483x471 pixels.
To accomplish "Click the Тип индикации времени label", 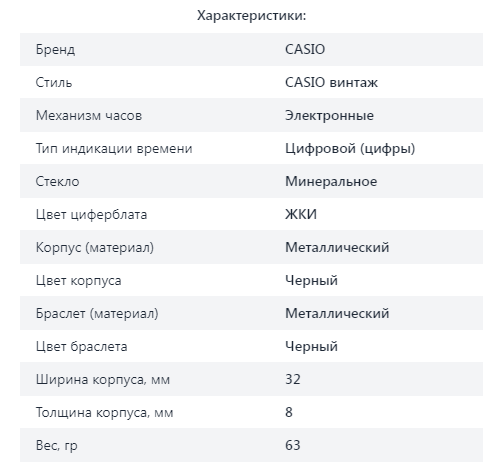I will [114, 148].
